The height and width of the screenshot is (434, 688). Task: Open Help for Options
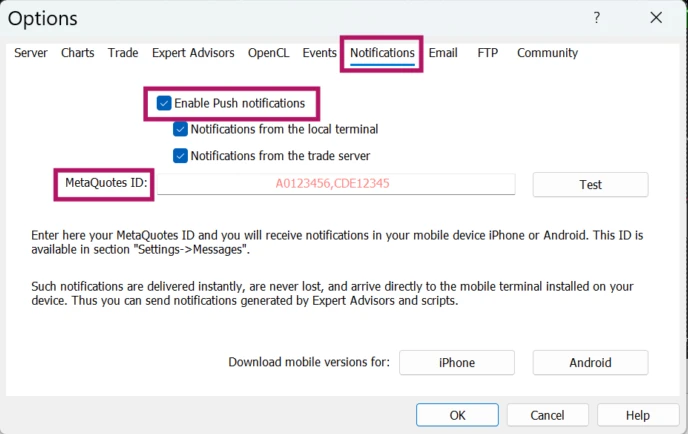coord(638,415)
